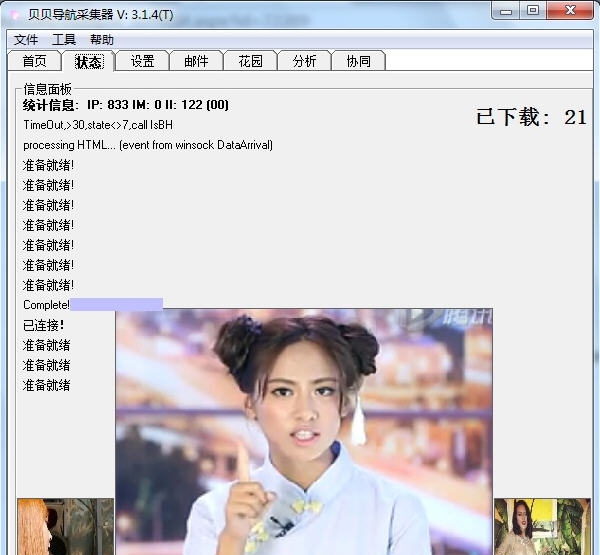This screenshot has width=600, height=555.
Task: Close the 贝贝导航采集器 window
Action: coord(570,10)
